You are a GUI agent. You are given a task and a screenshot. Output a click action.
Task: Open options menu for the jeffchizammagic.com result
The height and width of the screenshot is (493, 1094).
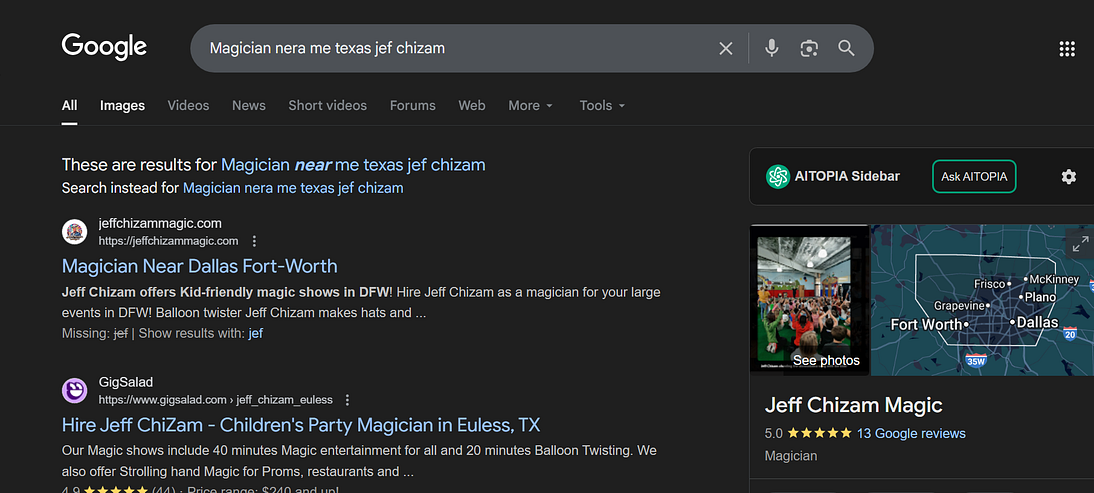coord(254,241)
